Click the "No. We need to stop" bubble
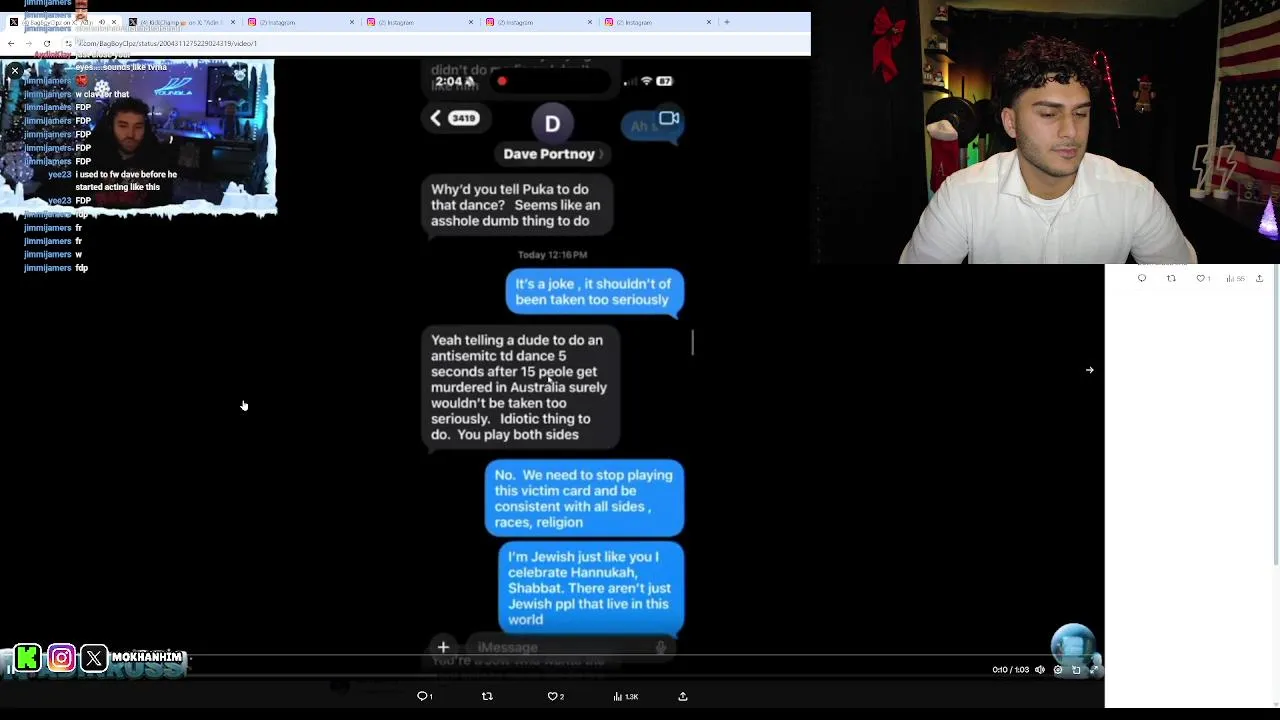The image size is (1280, 720). [584, 498]
